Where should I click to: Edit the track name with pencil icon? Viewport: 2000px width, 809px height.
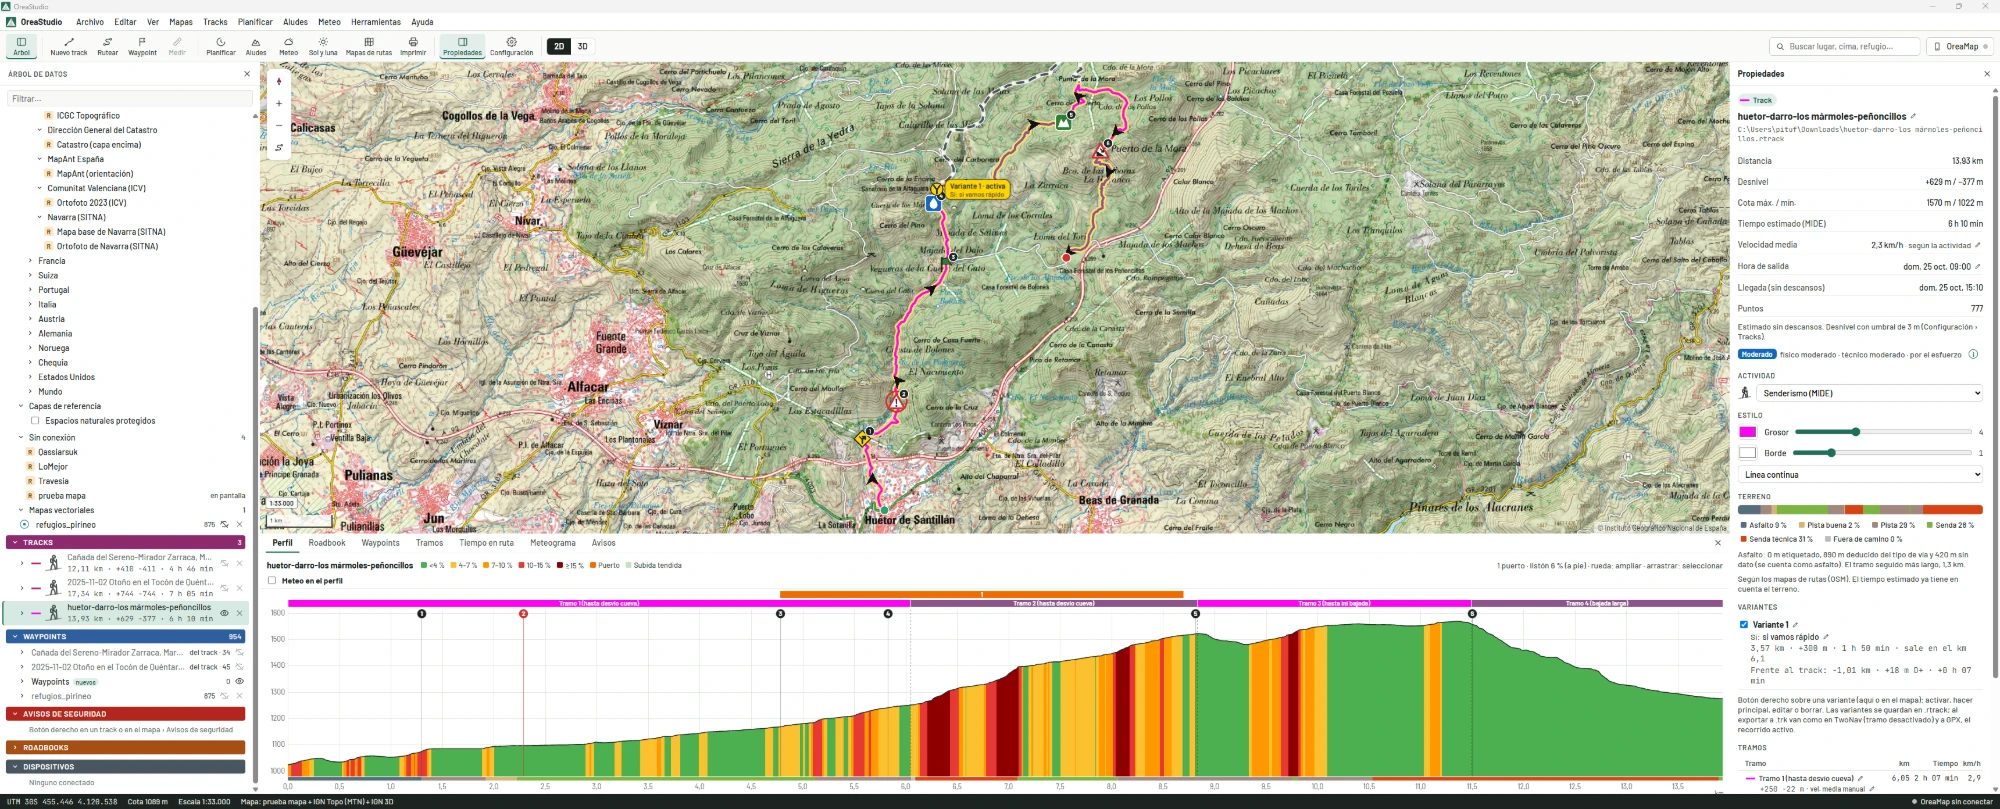tap(1913, 116)
